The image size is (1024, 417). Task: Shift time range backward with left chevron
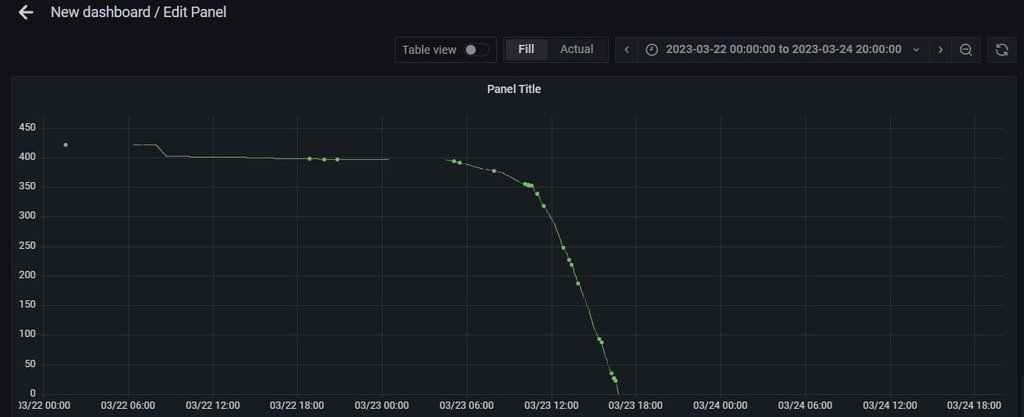pyautogui.click(x=626, y=49)
